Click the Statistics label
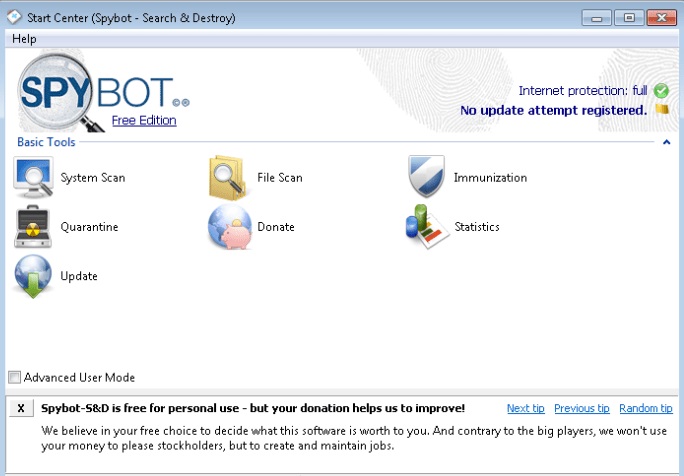 point(477,227)
